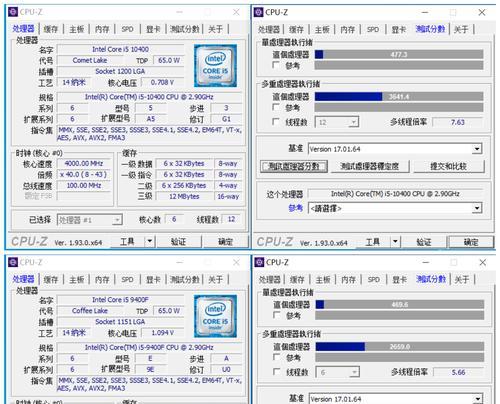The height and width of the screenshot is (404, 500).
Task: Tick the 參考 checkbox under the 2659.0 multi-thread bar
Action: [277, 357]
